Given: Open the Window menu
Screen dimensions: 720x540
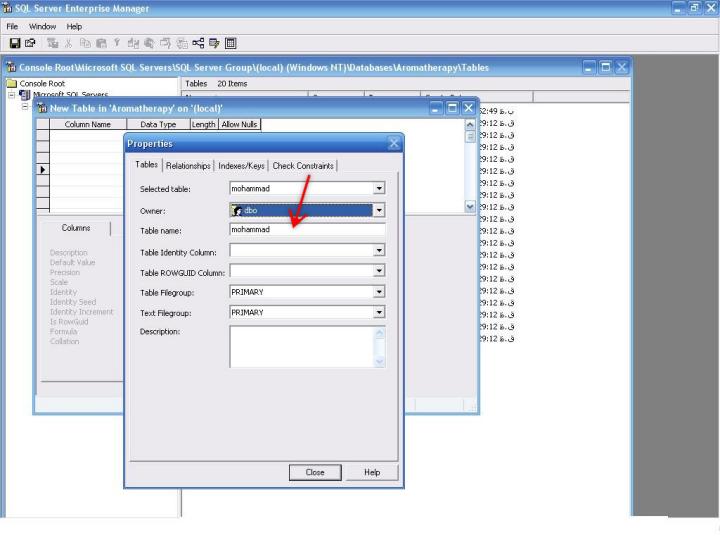Looking at the screenshot, I should click(x=42, y=27).
